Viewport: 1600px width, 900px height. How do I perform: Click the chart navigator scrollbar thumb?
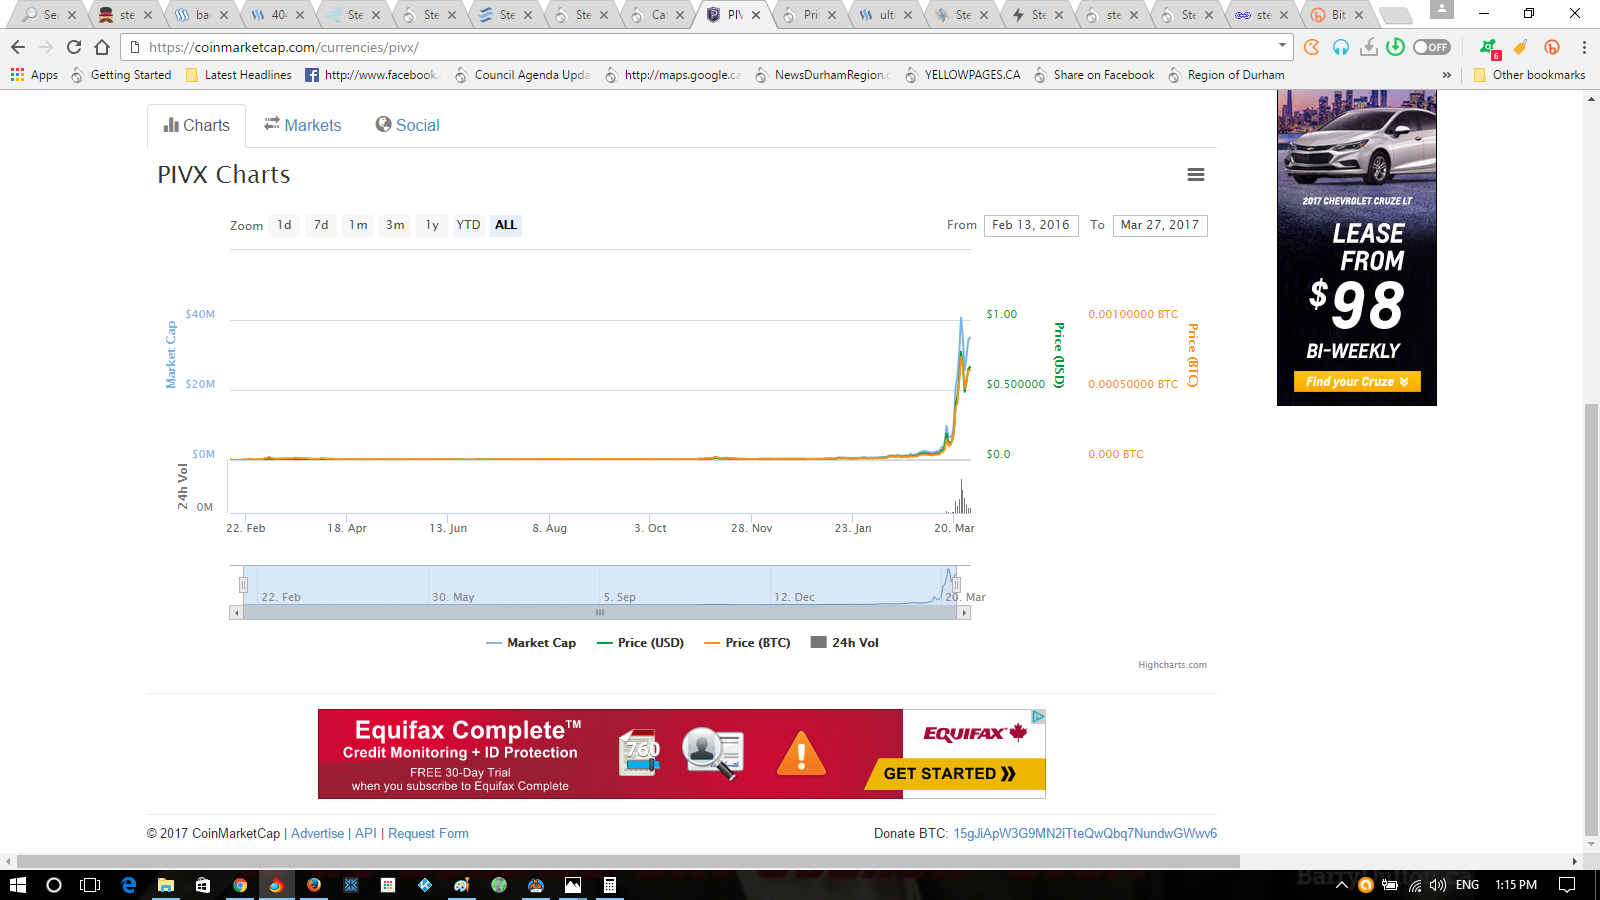[x=600, y=612]
